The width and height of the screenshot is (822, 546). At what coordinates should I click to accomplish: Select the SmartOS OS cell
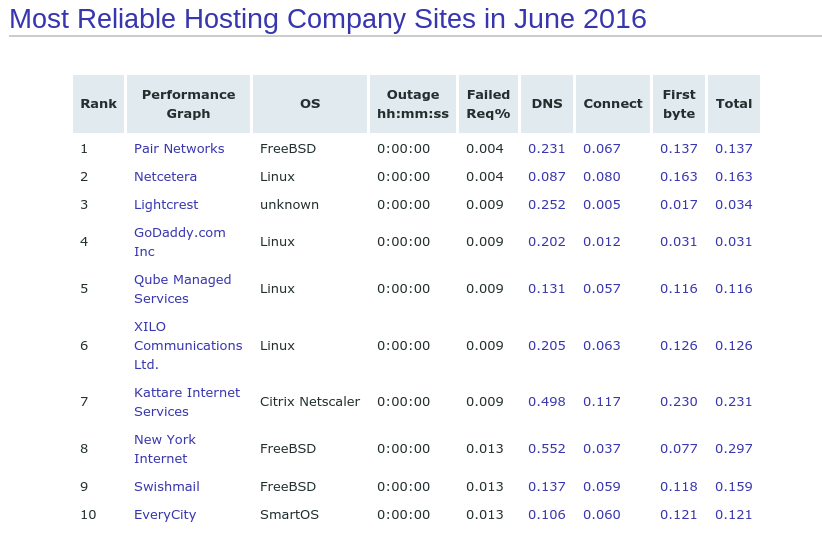coord(289,515)
